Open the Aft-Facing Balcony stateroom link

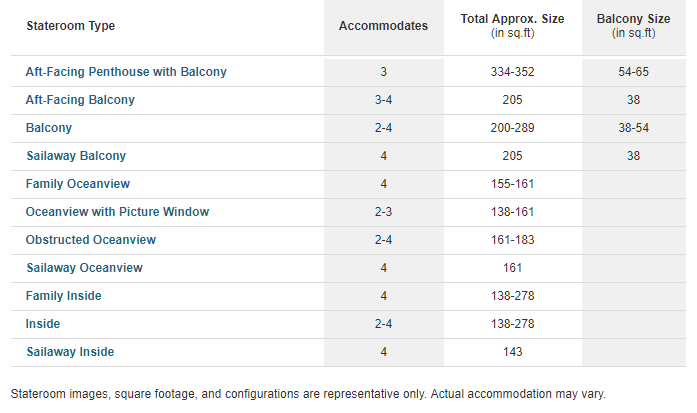(x=80, y=100)
